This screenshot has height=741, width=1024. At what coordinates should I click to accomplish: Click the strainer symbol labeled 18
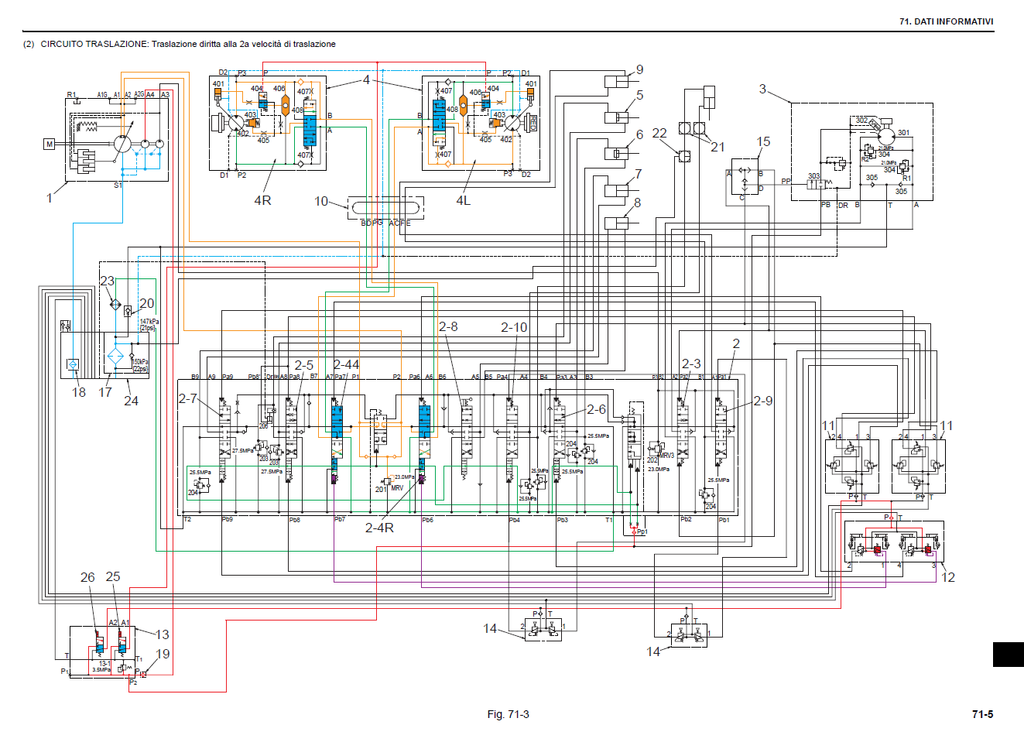[73, 364]
